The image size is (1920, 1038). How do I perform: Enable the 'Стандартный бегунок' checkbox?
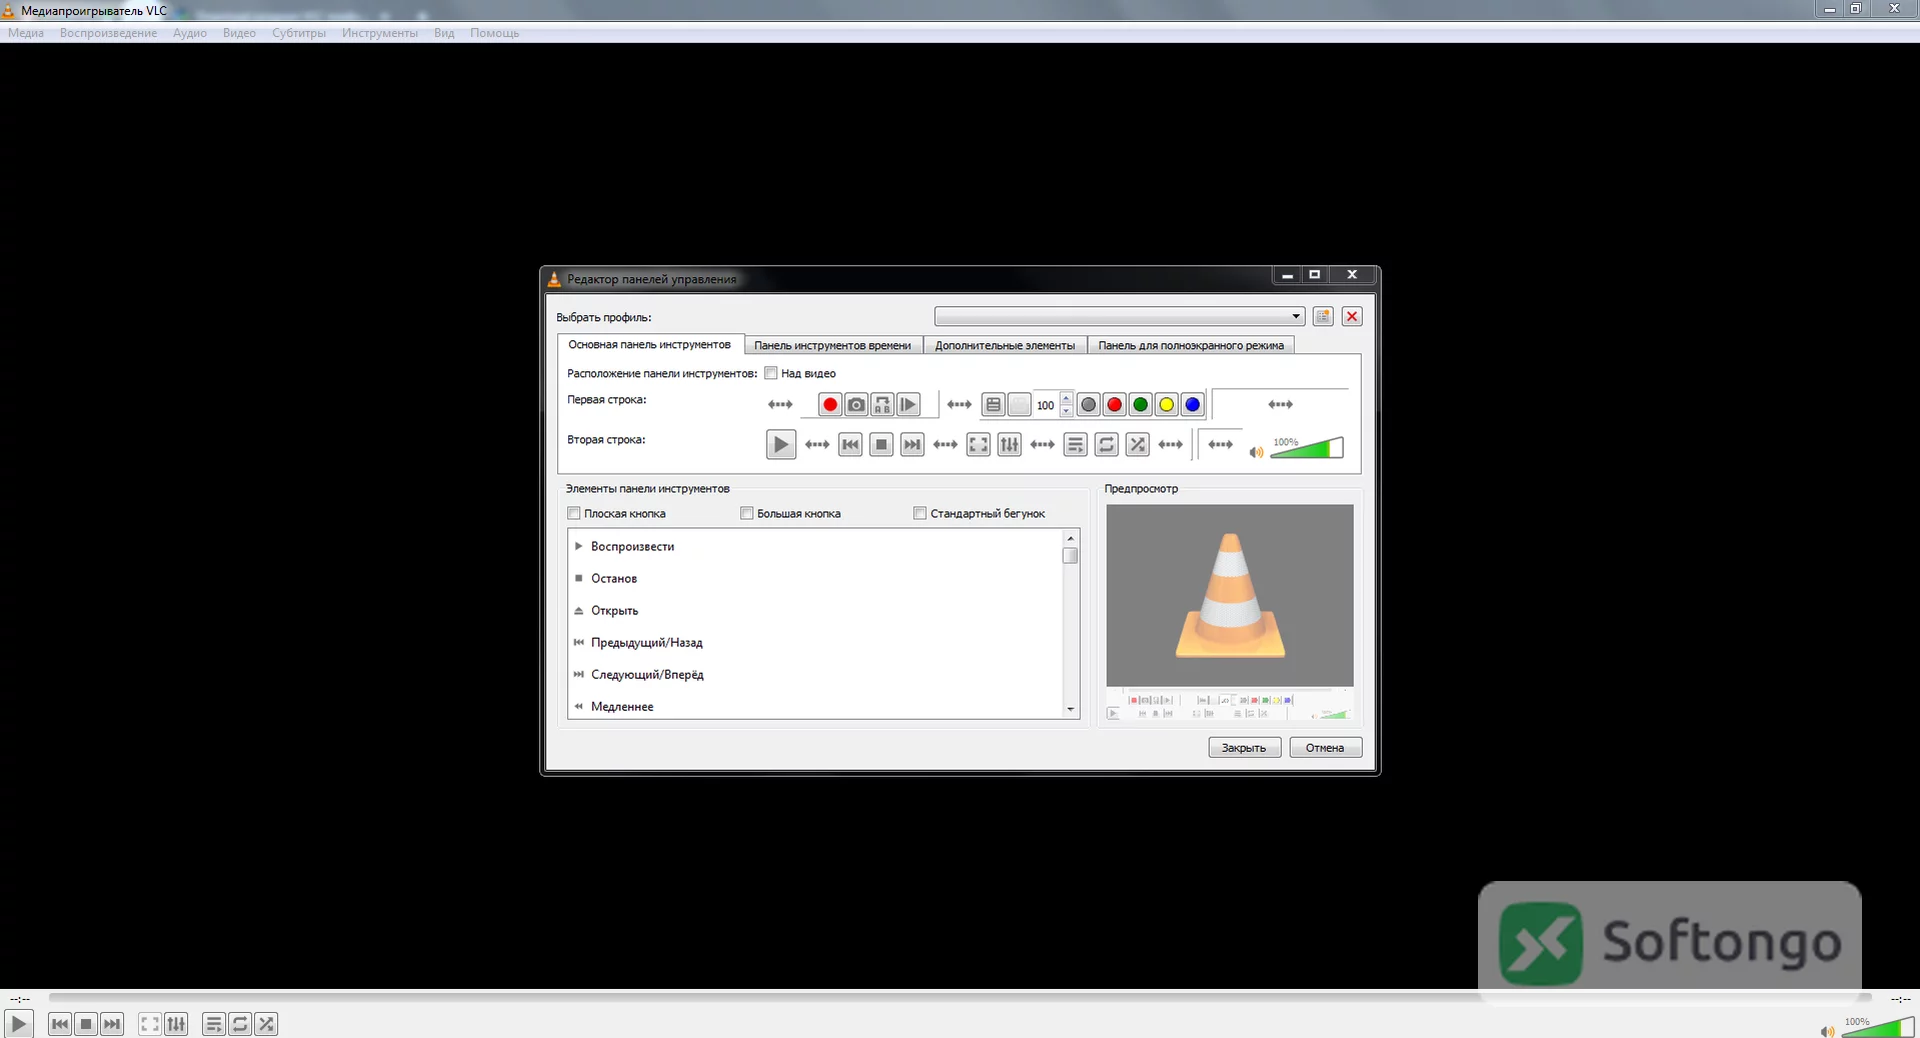pos(920,513)
